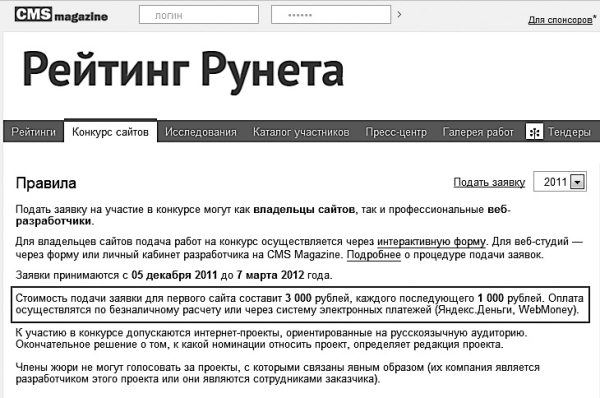
Task: Select the Конкурс сайтов tab
Action: coord(110,132)
